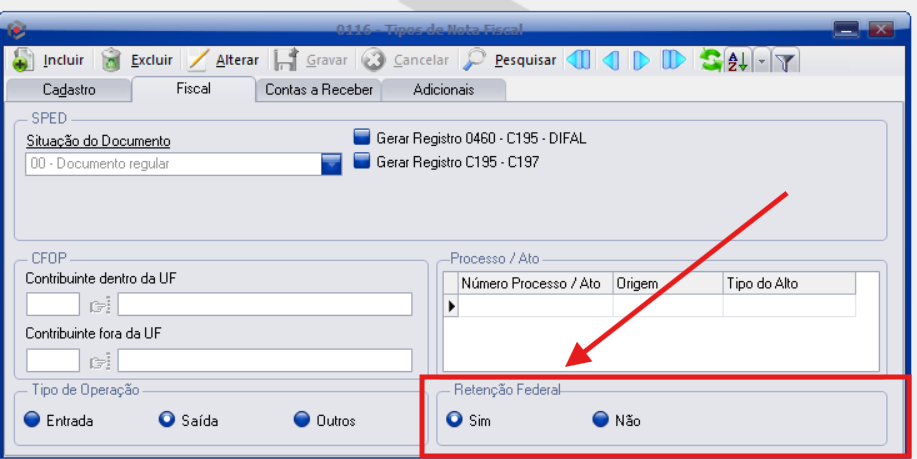Click the Incluir add-record icon
This screenshot has height=459, width=917.
click(23, 60)
